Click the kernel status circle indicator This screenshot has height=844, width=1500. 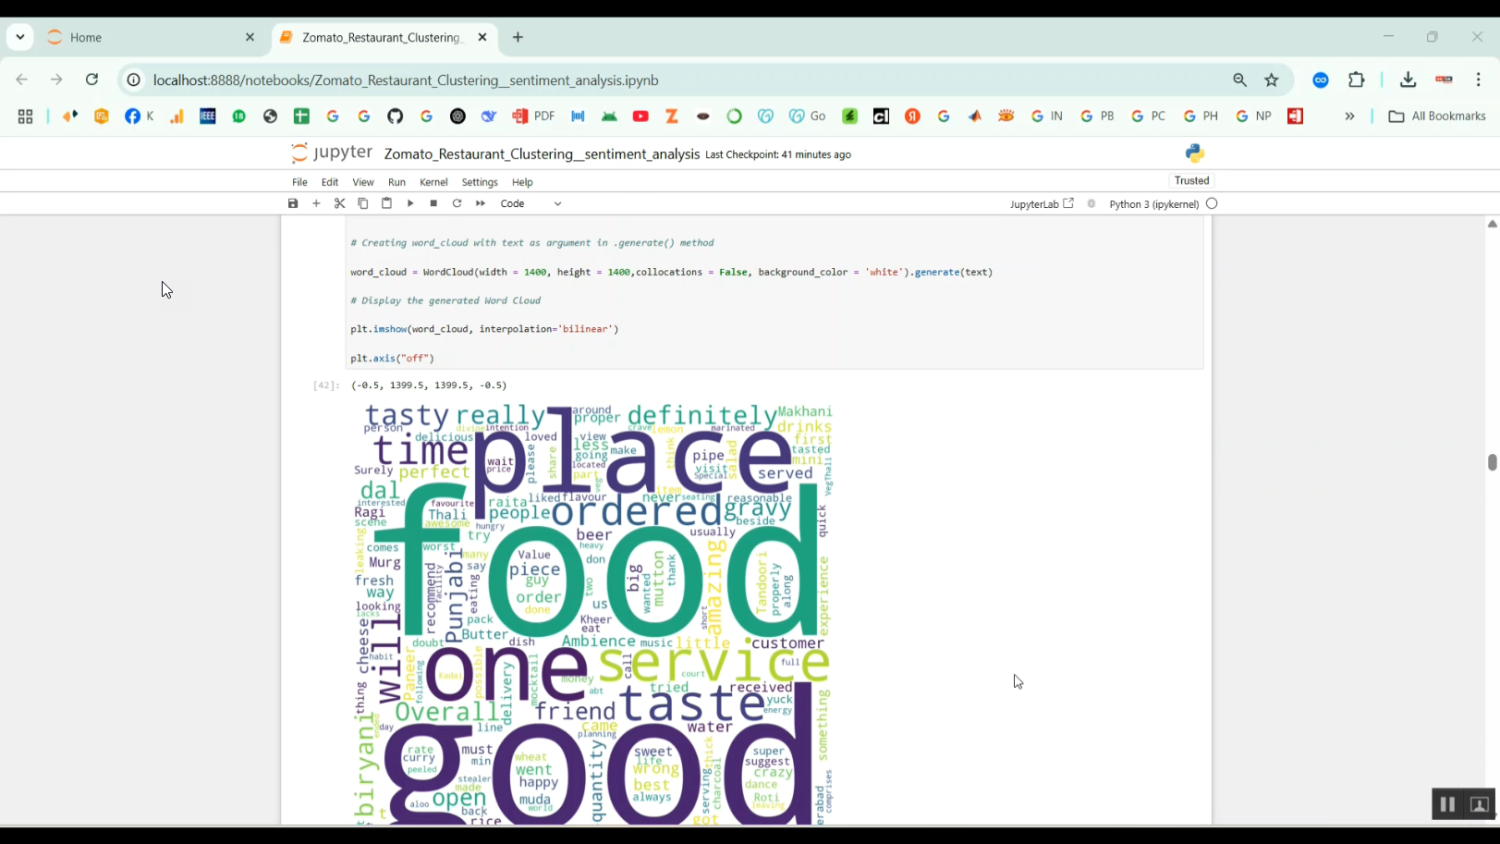[x=1212, y=203]
